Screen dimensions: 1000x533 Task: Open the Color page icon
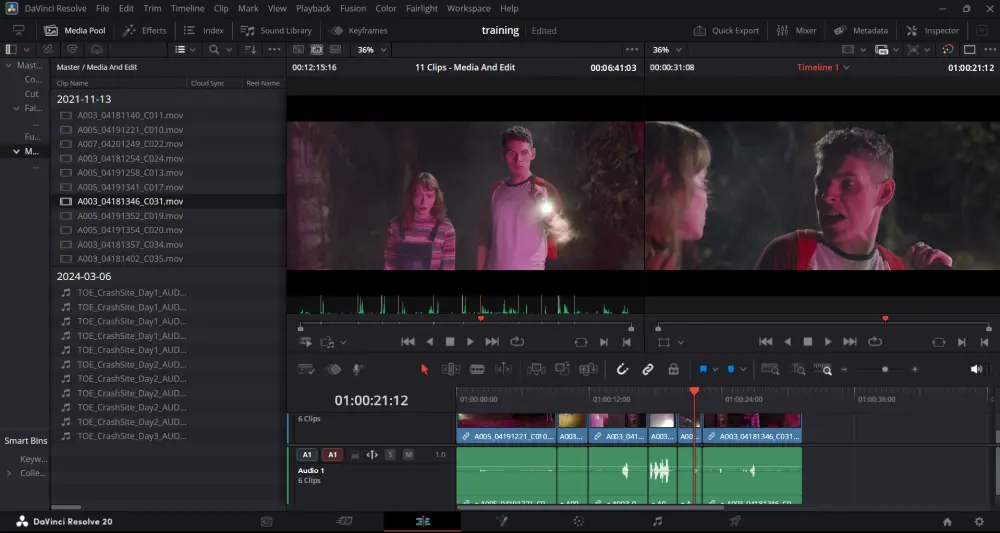[578, 522]
